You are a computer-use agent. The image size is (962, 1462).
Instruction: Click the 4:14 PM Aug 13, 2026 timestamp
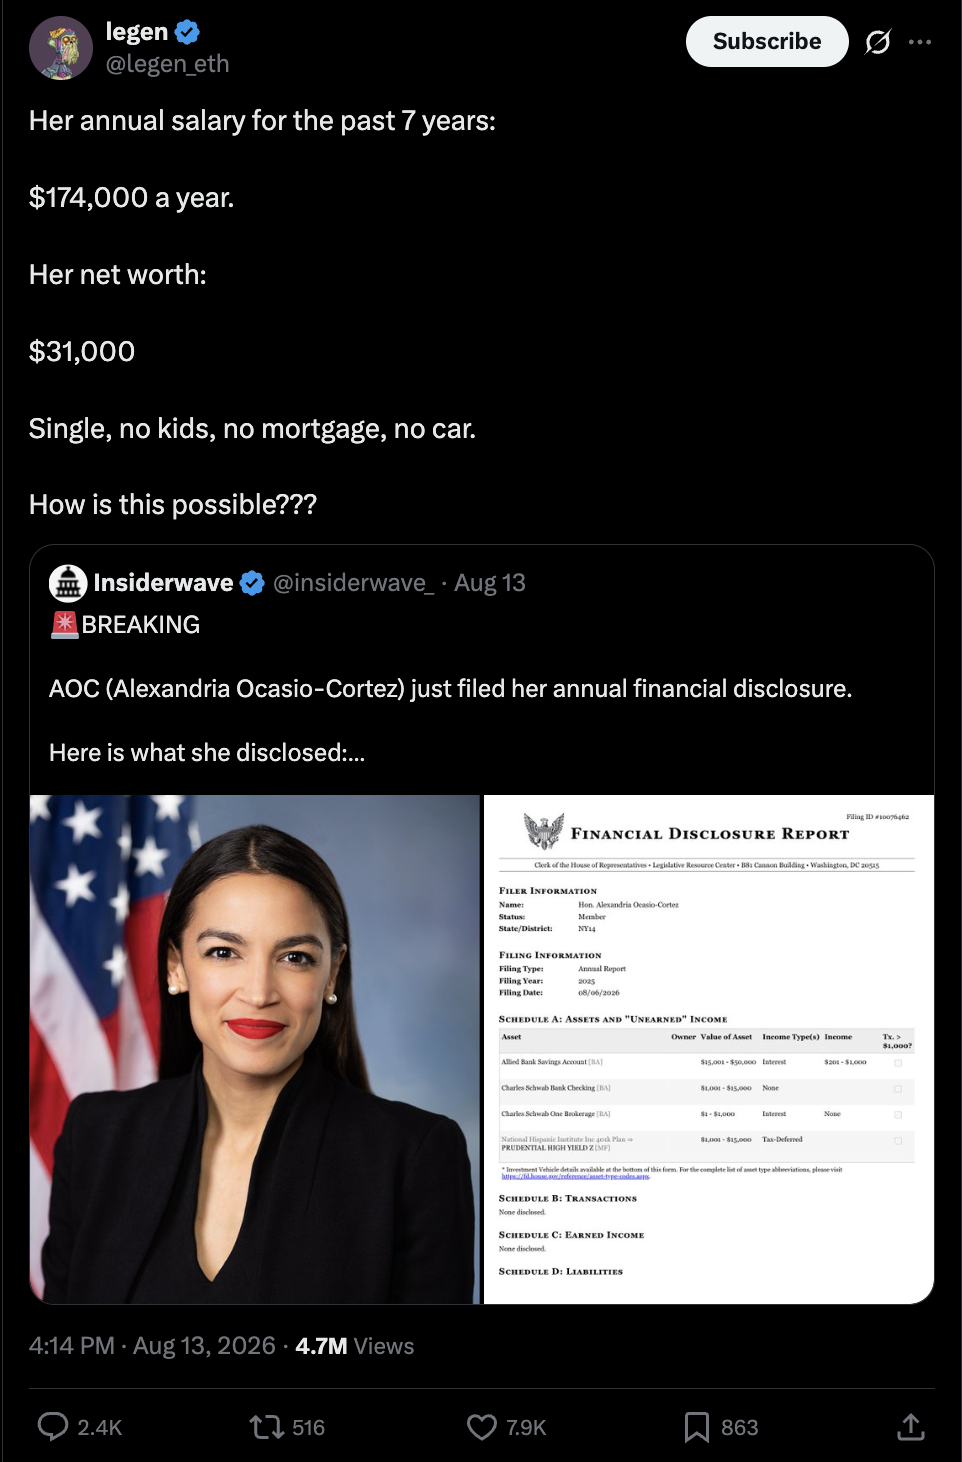tap(152, 1346)
